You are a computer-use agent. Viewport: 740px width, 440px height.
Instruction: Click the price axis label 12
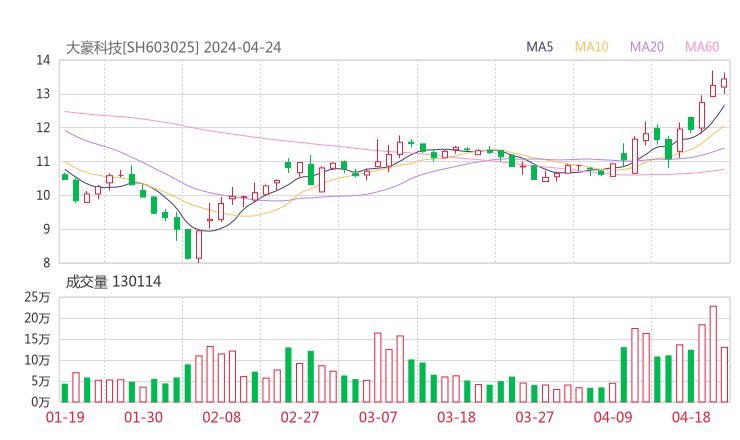tap(43, 128)
